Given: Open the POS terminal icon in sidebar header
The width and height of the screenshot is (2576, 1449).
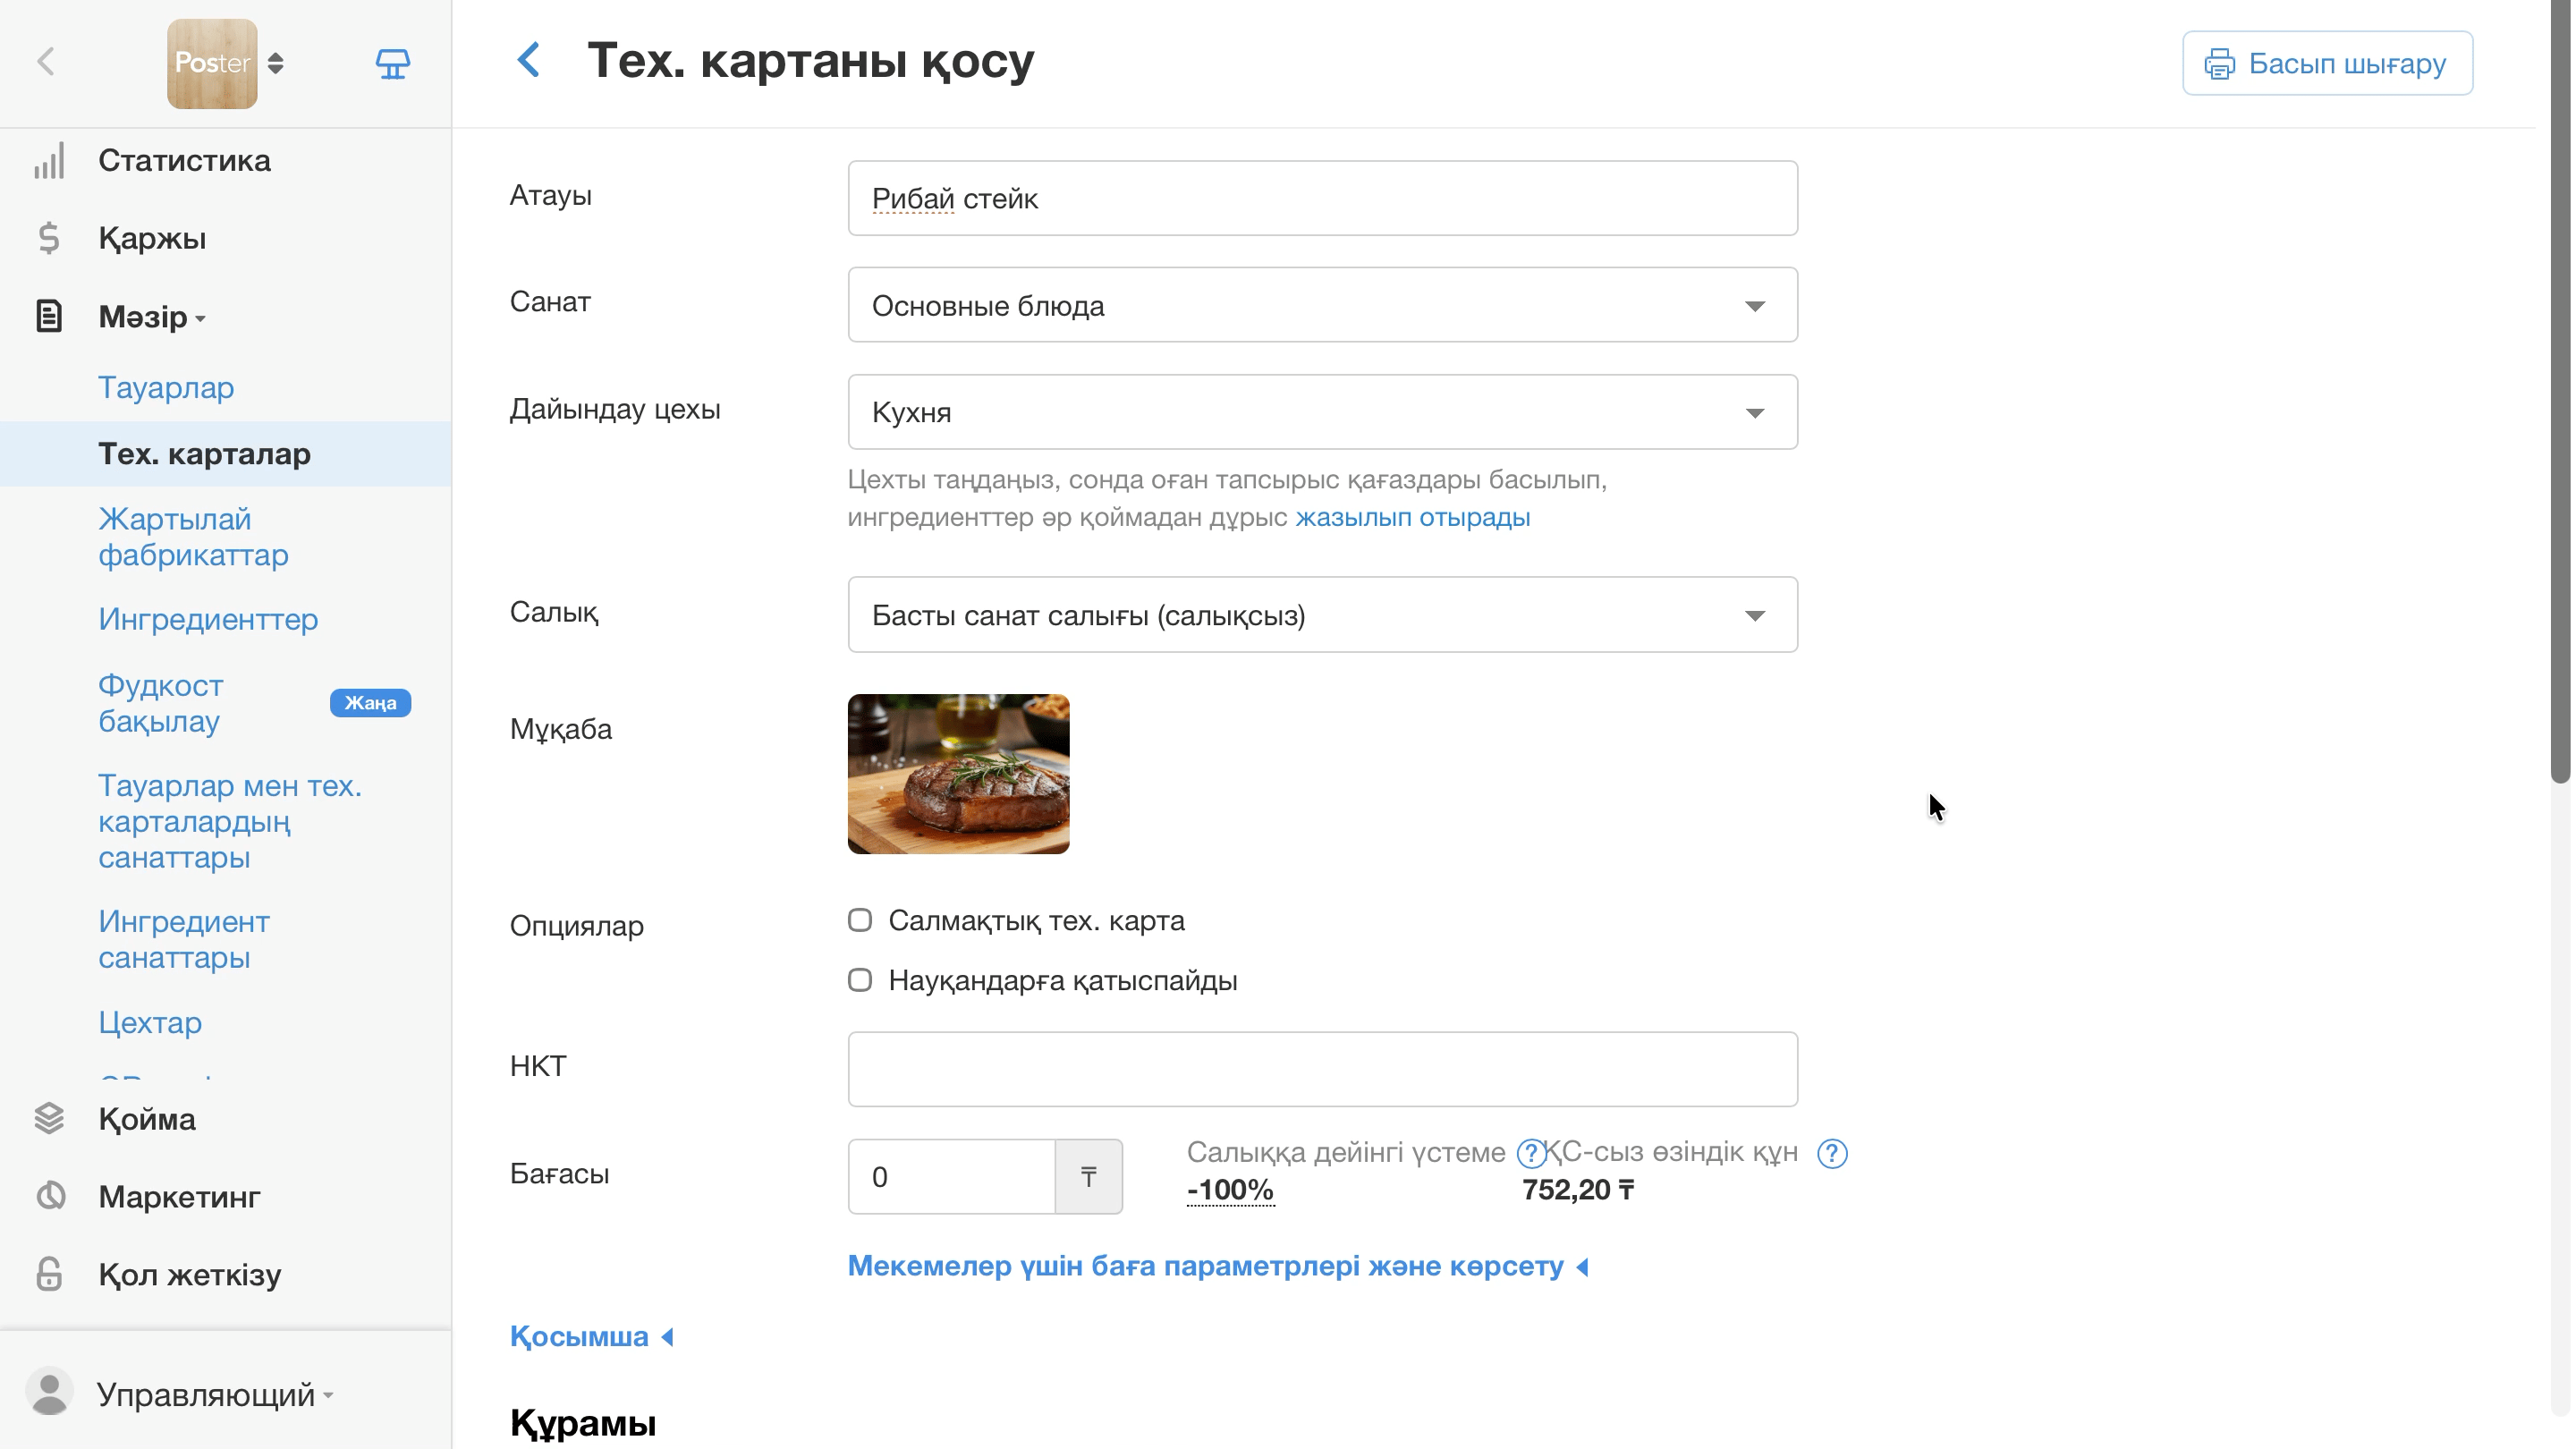Looking at the screenshot, I should [392, 63].
